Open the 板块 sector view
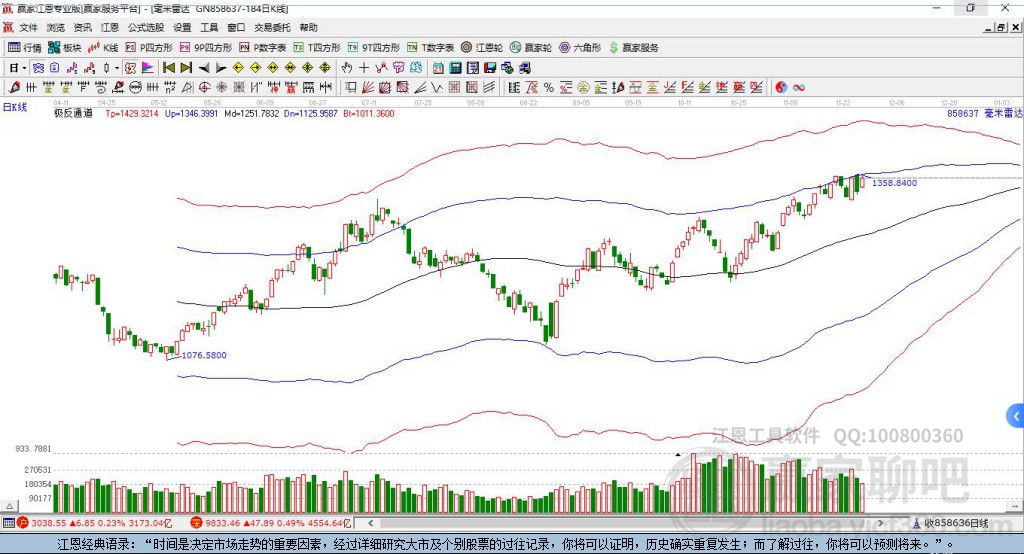The height and width of the screenshot is (554, 1024). coord(65,48)
